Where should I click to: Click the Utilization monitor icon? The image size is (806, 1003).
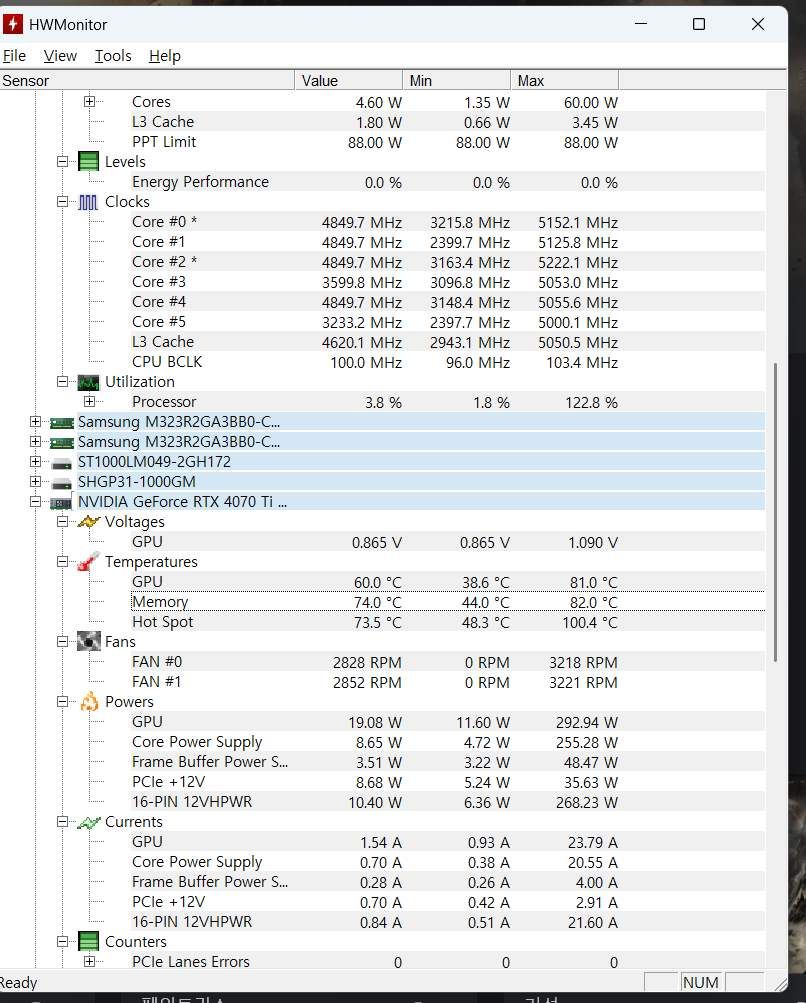click(x=89, y=382)
